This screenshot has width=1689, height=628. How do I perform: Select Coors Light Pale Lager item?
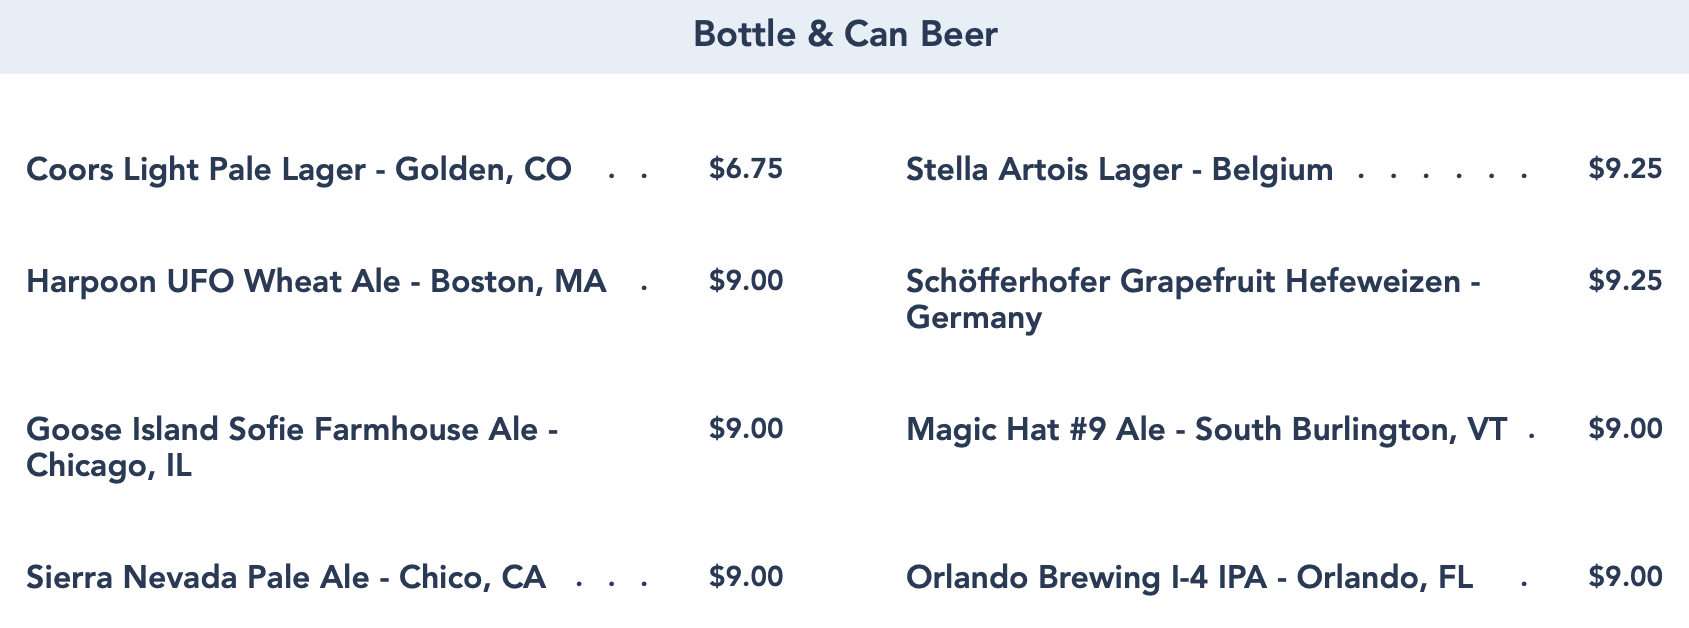coord(299,169)
